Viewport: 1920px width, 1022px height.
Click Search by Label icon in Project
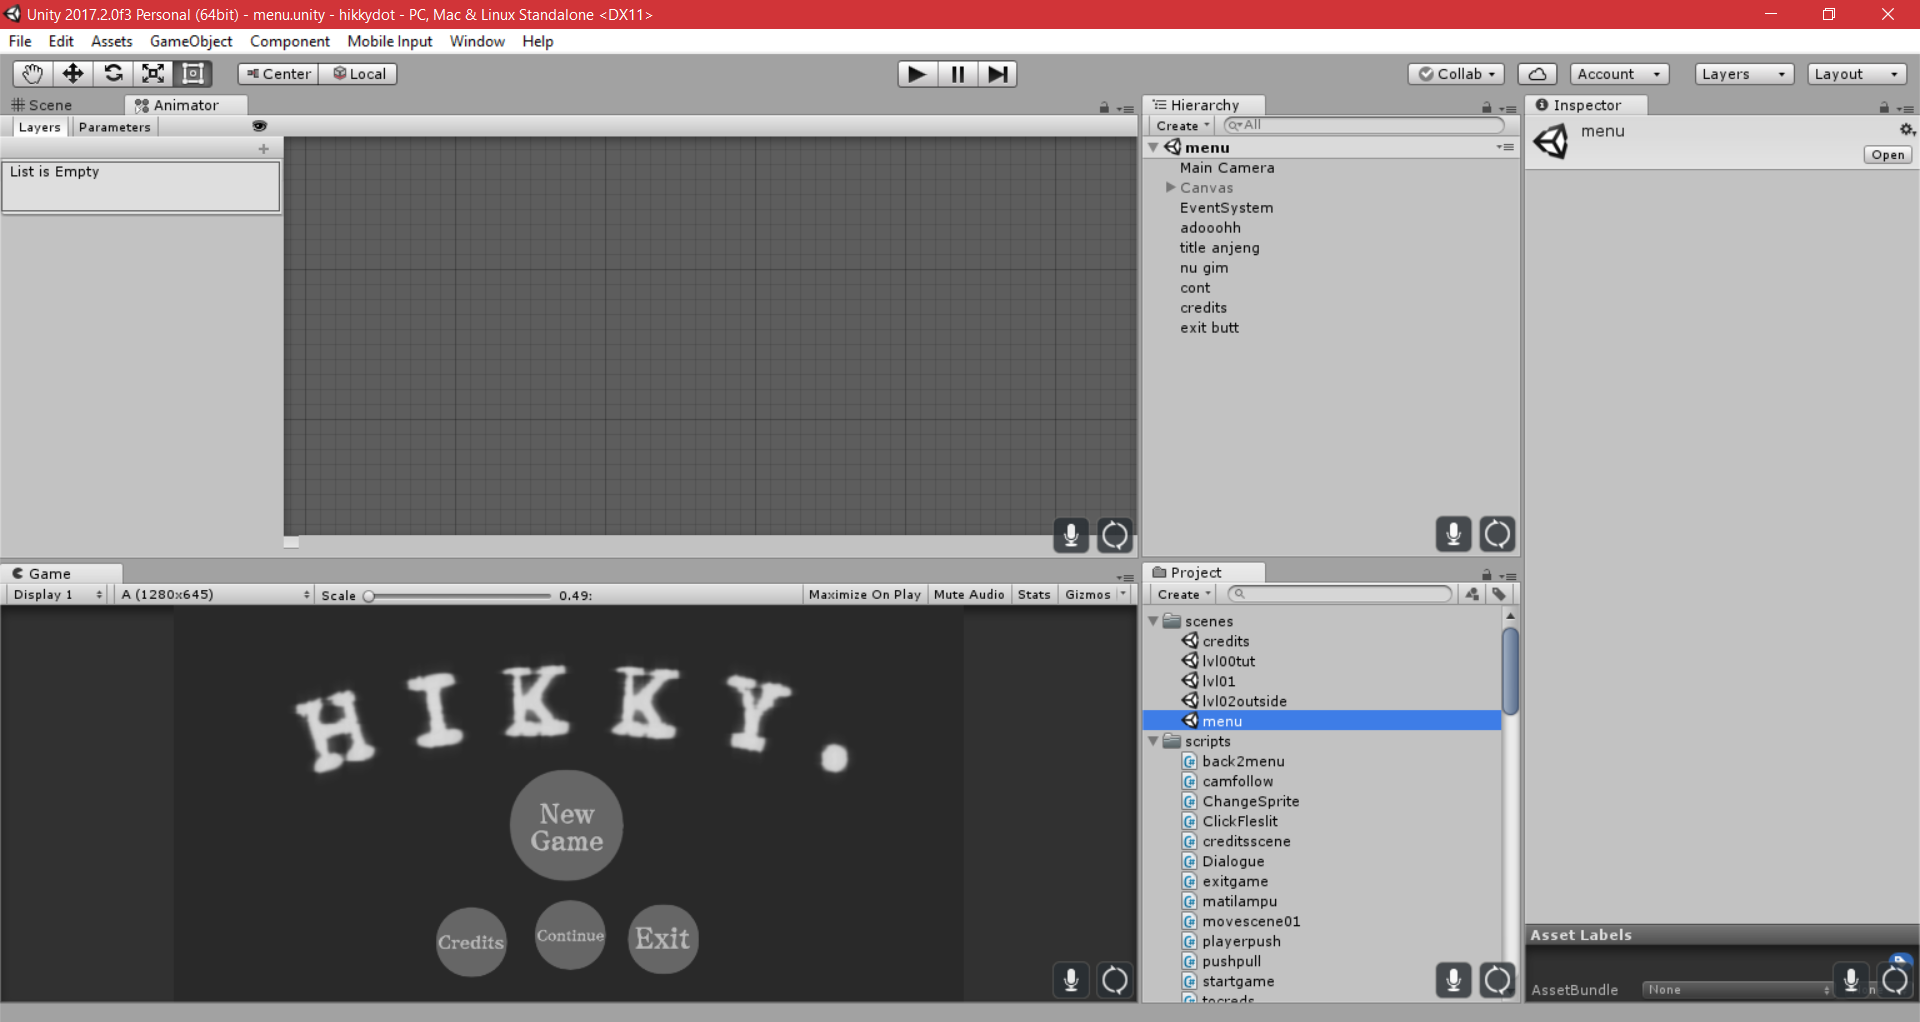[1499, 594]
